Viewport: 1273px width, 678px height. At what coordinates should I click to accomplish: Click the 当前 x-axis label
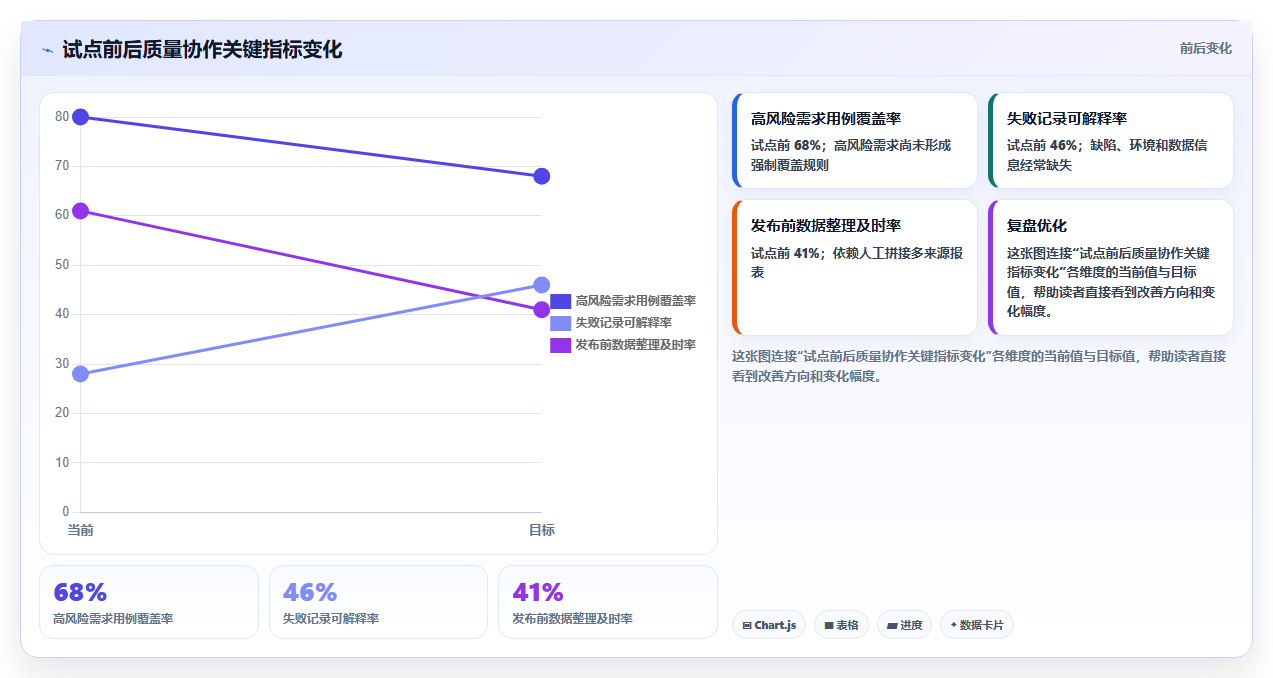coord(81,530)
